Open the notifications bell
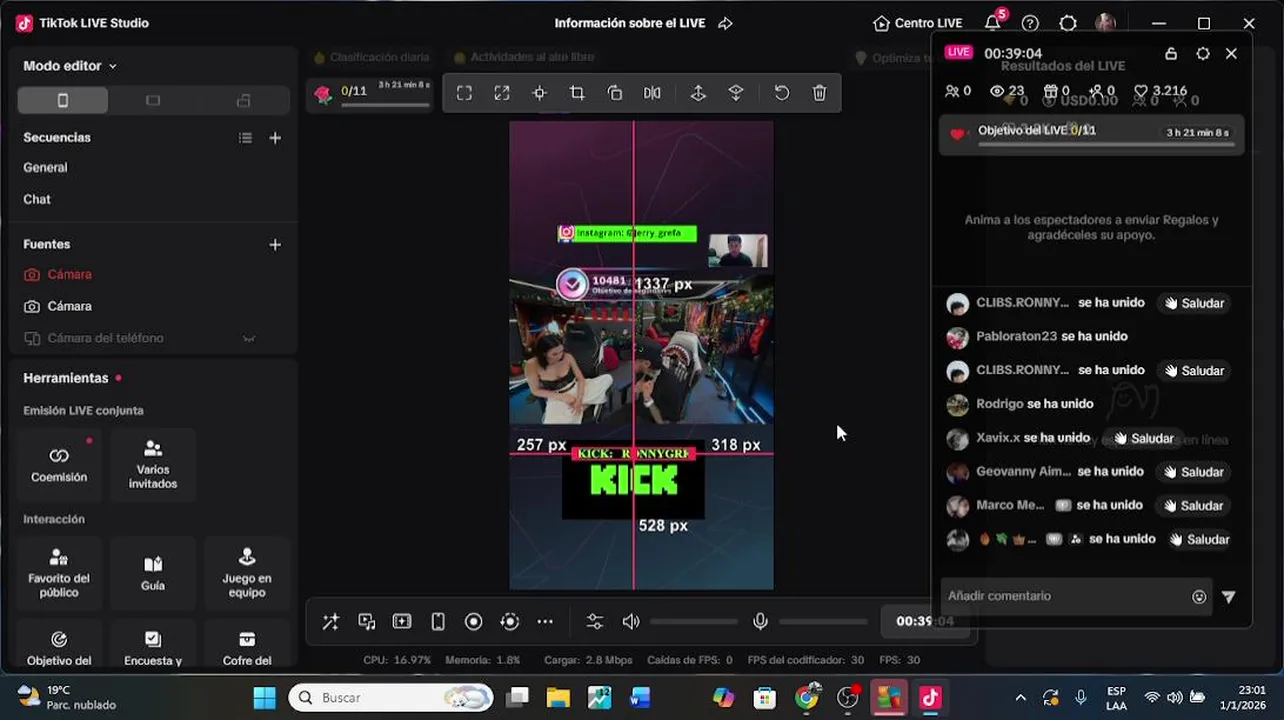The width and height of the screenshot is (1284, 720). pyautogui.click(x=993, y=22)
